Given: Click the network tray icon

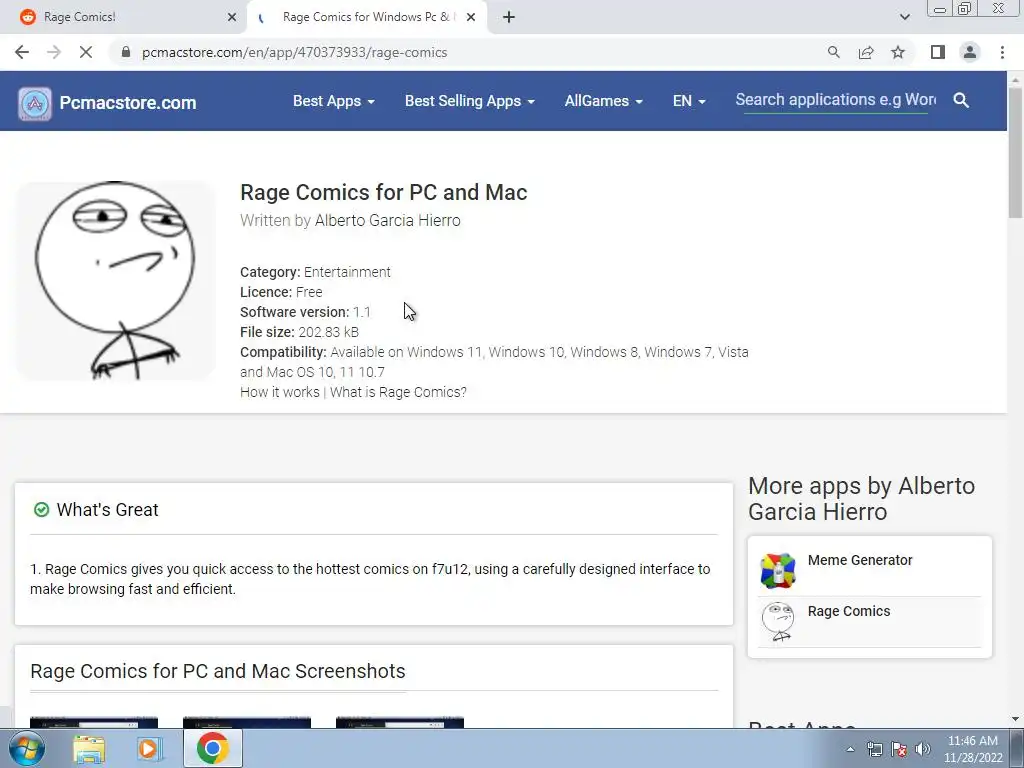Looking at the screenshot, I should pyautogui.click(x=874, y=749).
